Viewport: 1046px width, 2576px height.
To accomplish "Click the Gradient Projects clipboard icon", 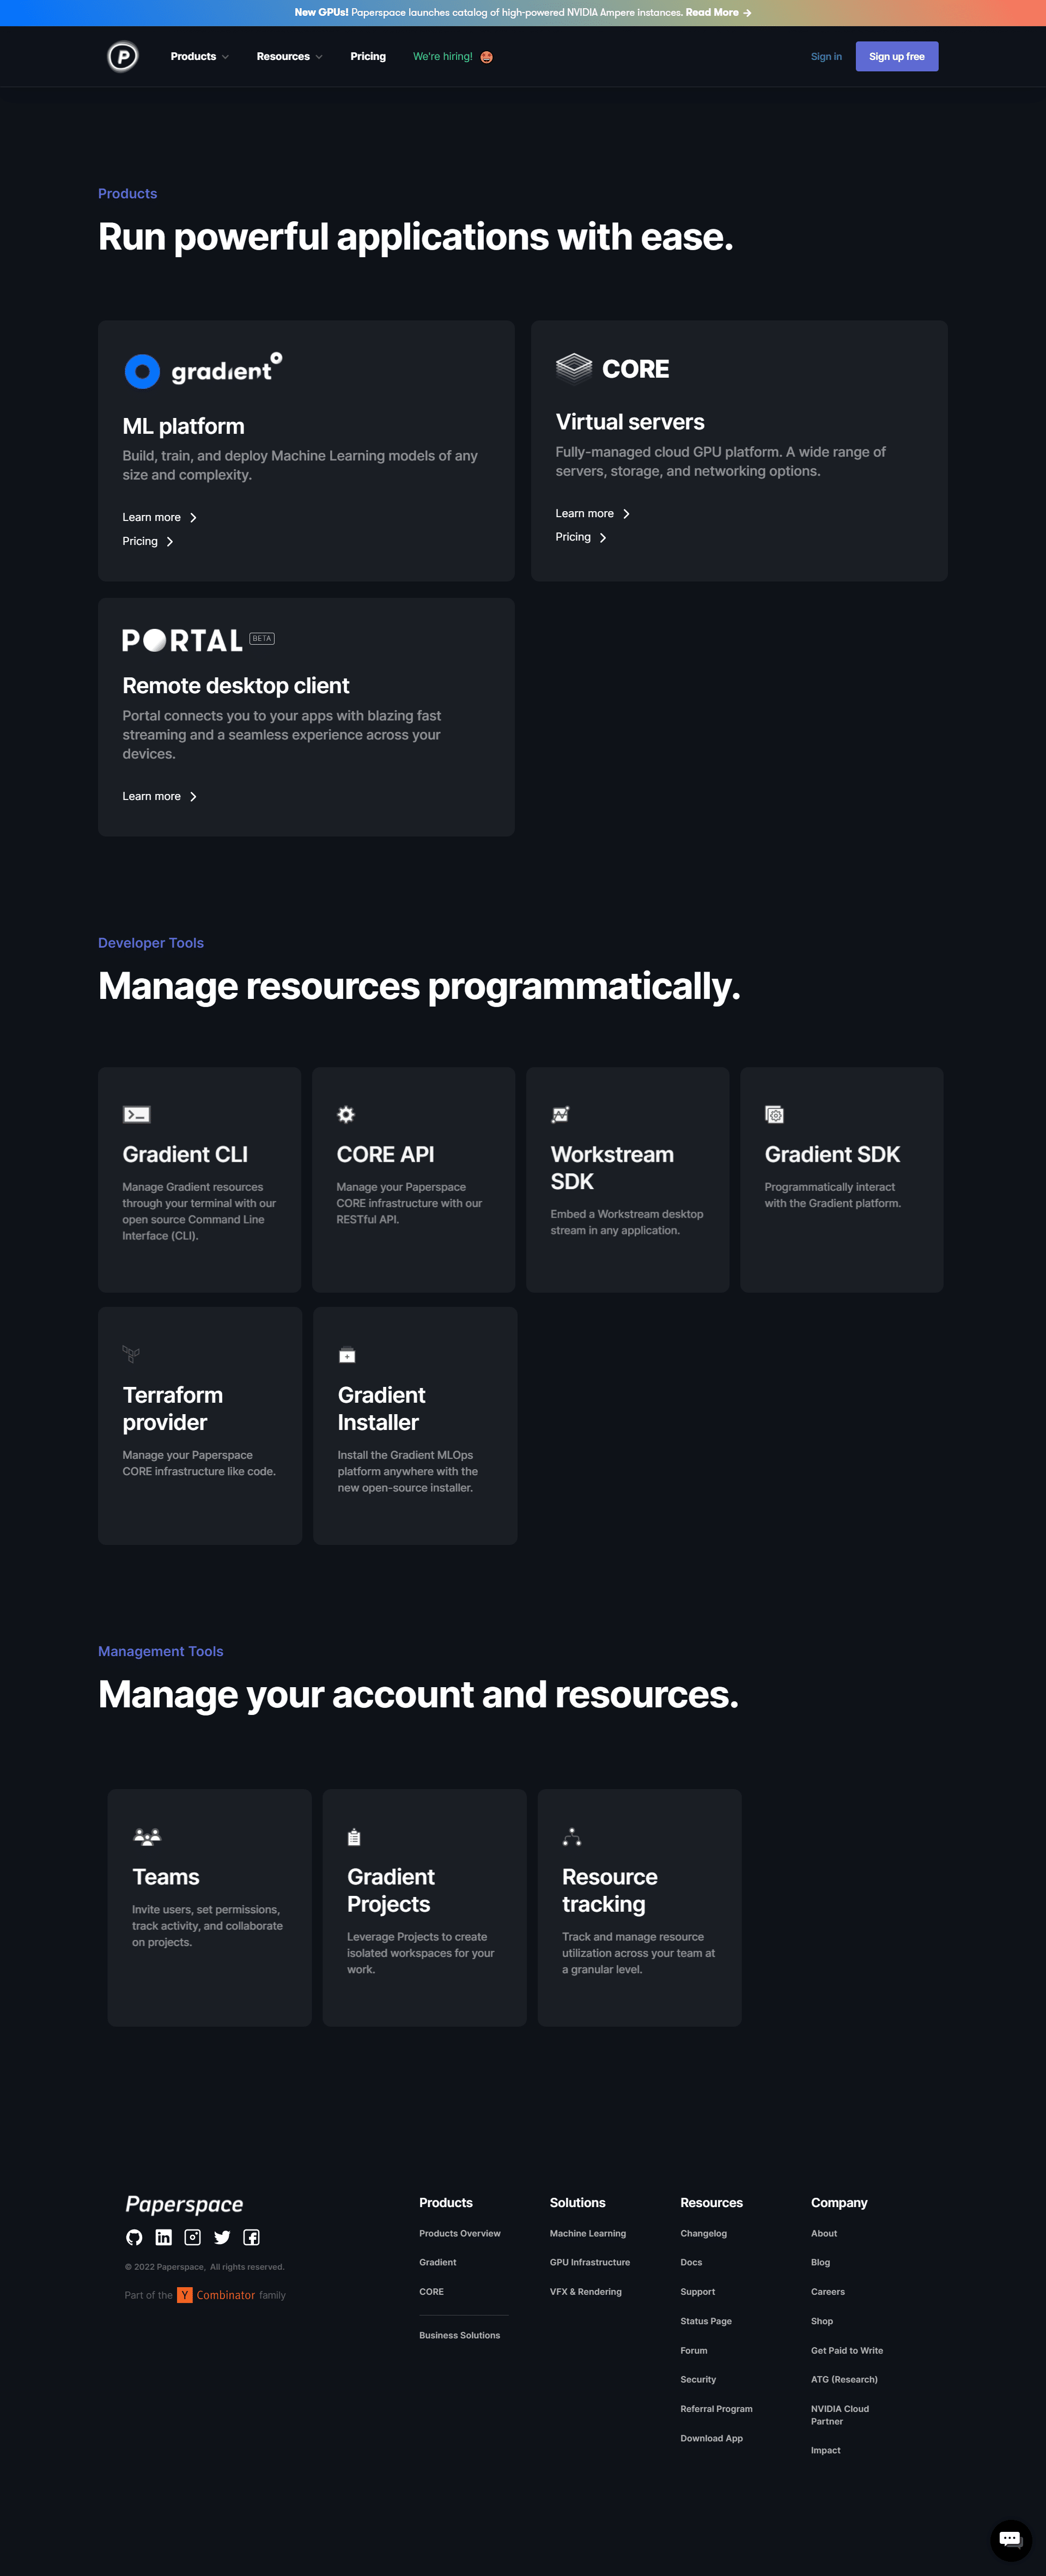I will tap(354, 1837).
